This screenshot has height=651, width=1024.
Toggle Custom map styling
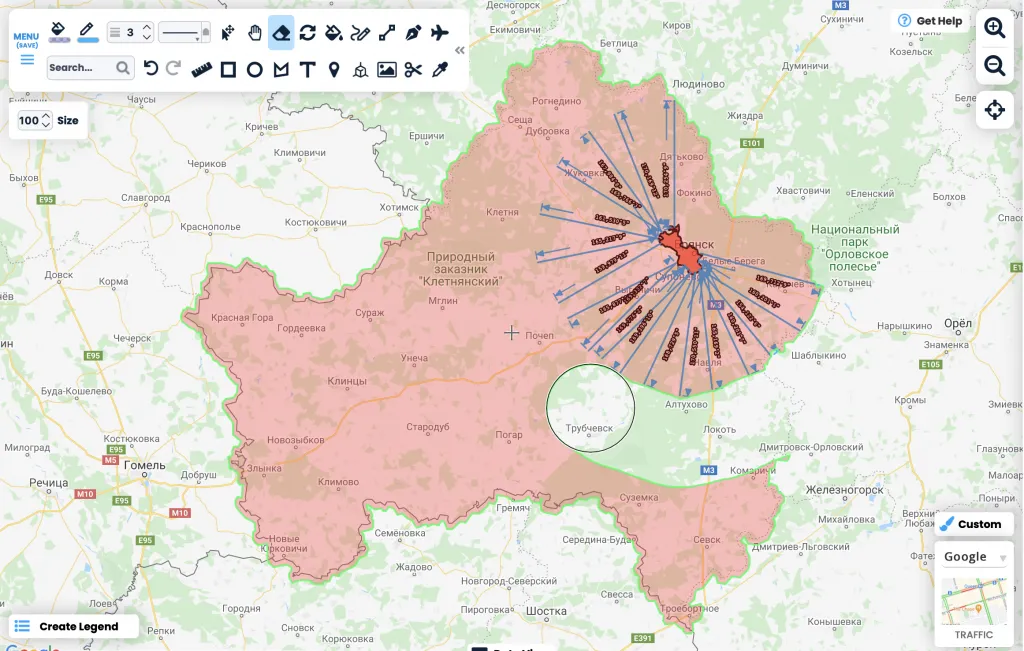[x=973, y=523]
